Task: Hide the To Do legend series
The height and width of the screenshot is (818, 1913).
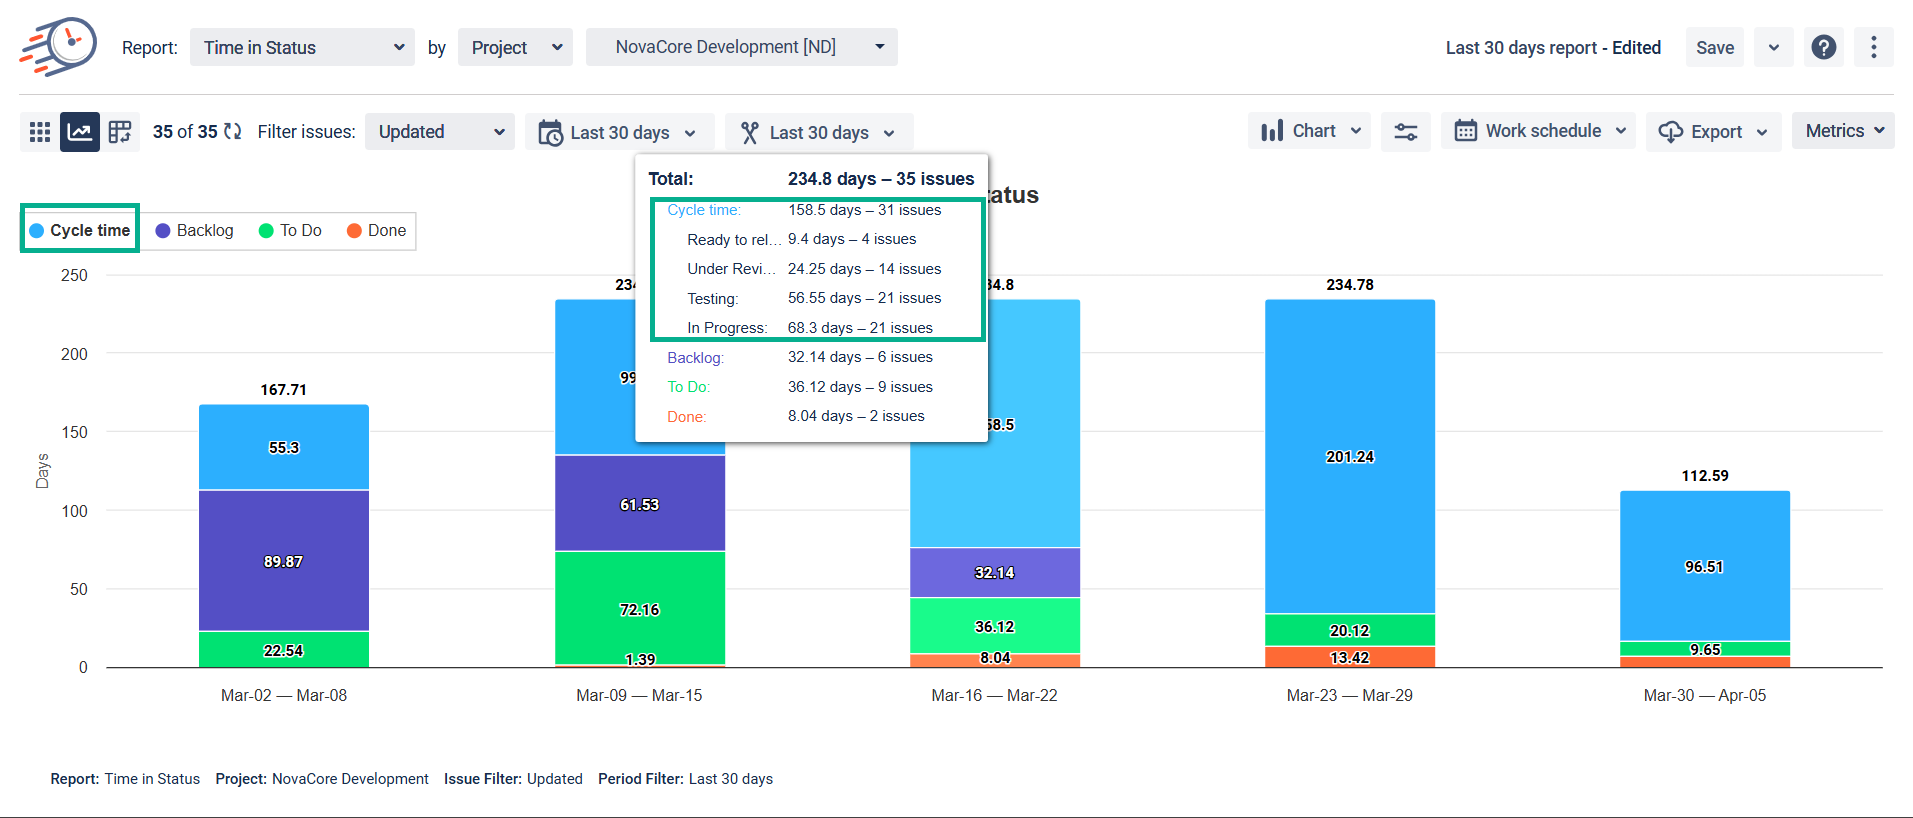Action: [x=290, y=231]
